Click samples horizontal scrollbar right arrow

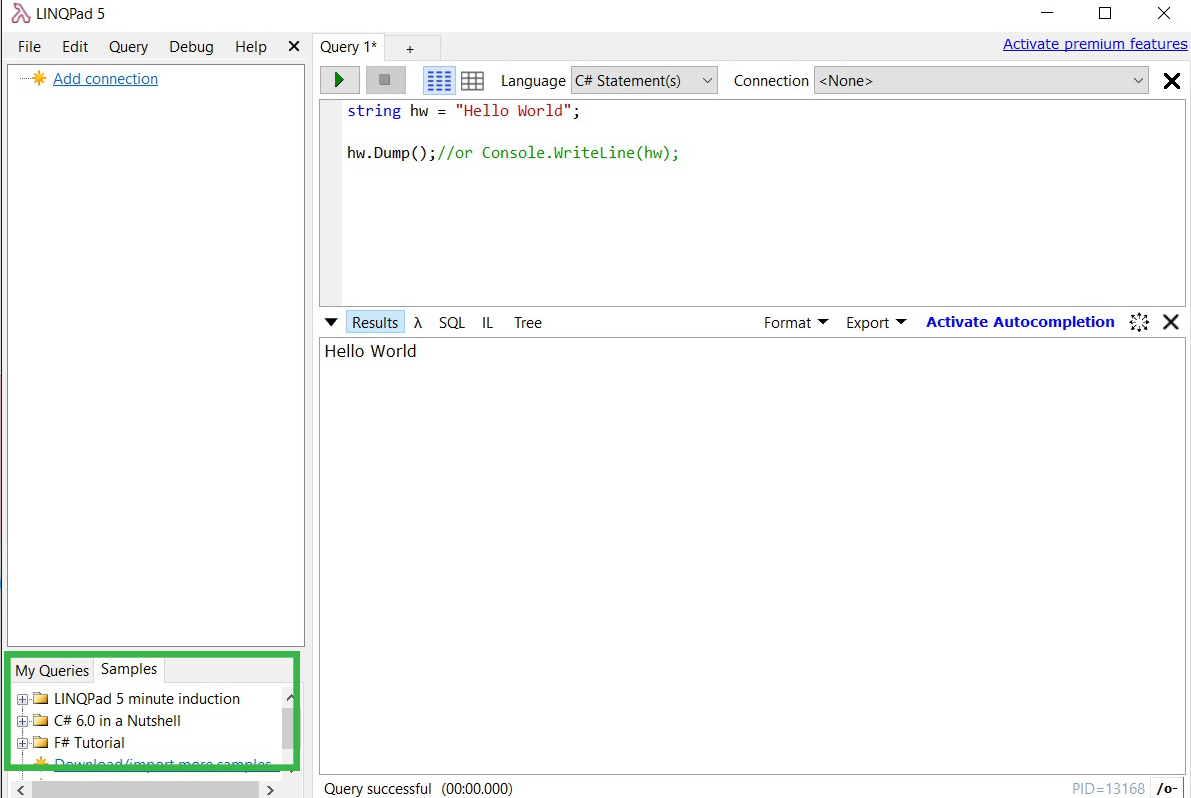[x=270, y=790]
